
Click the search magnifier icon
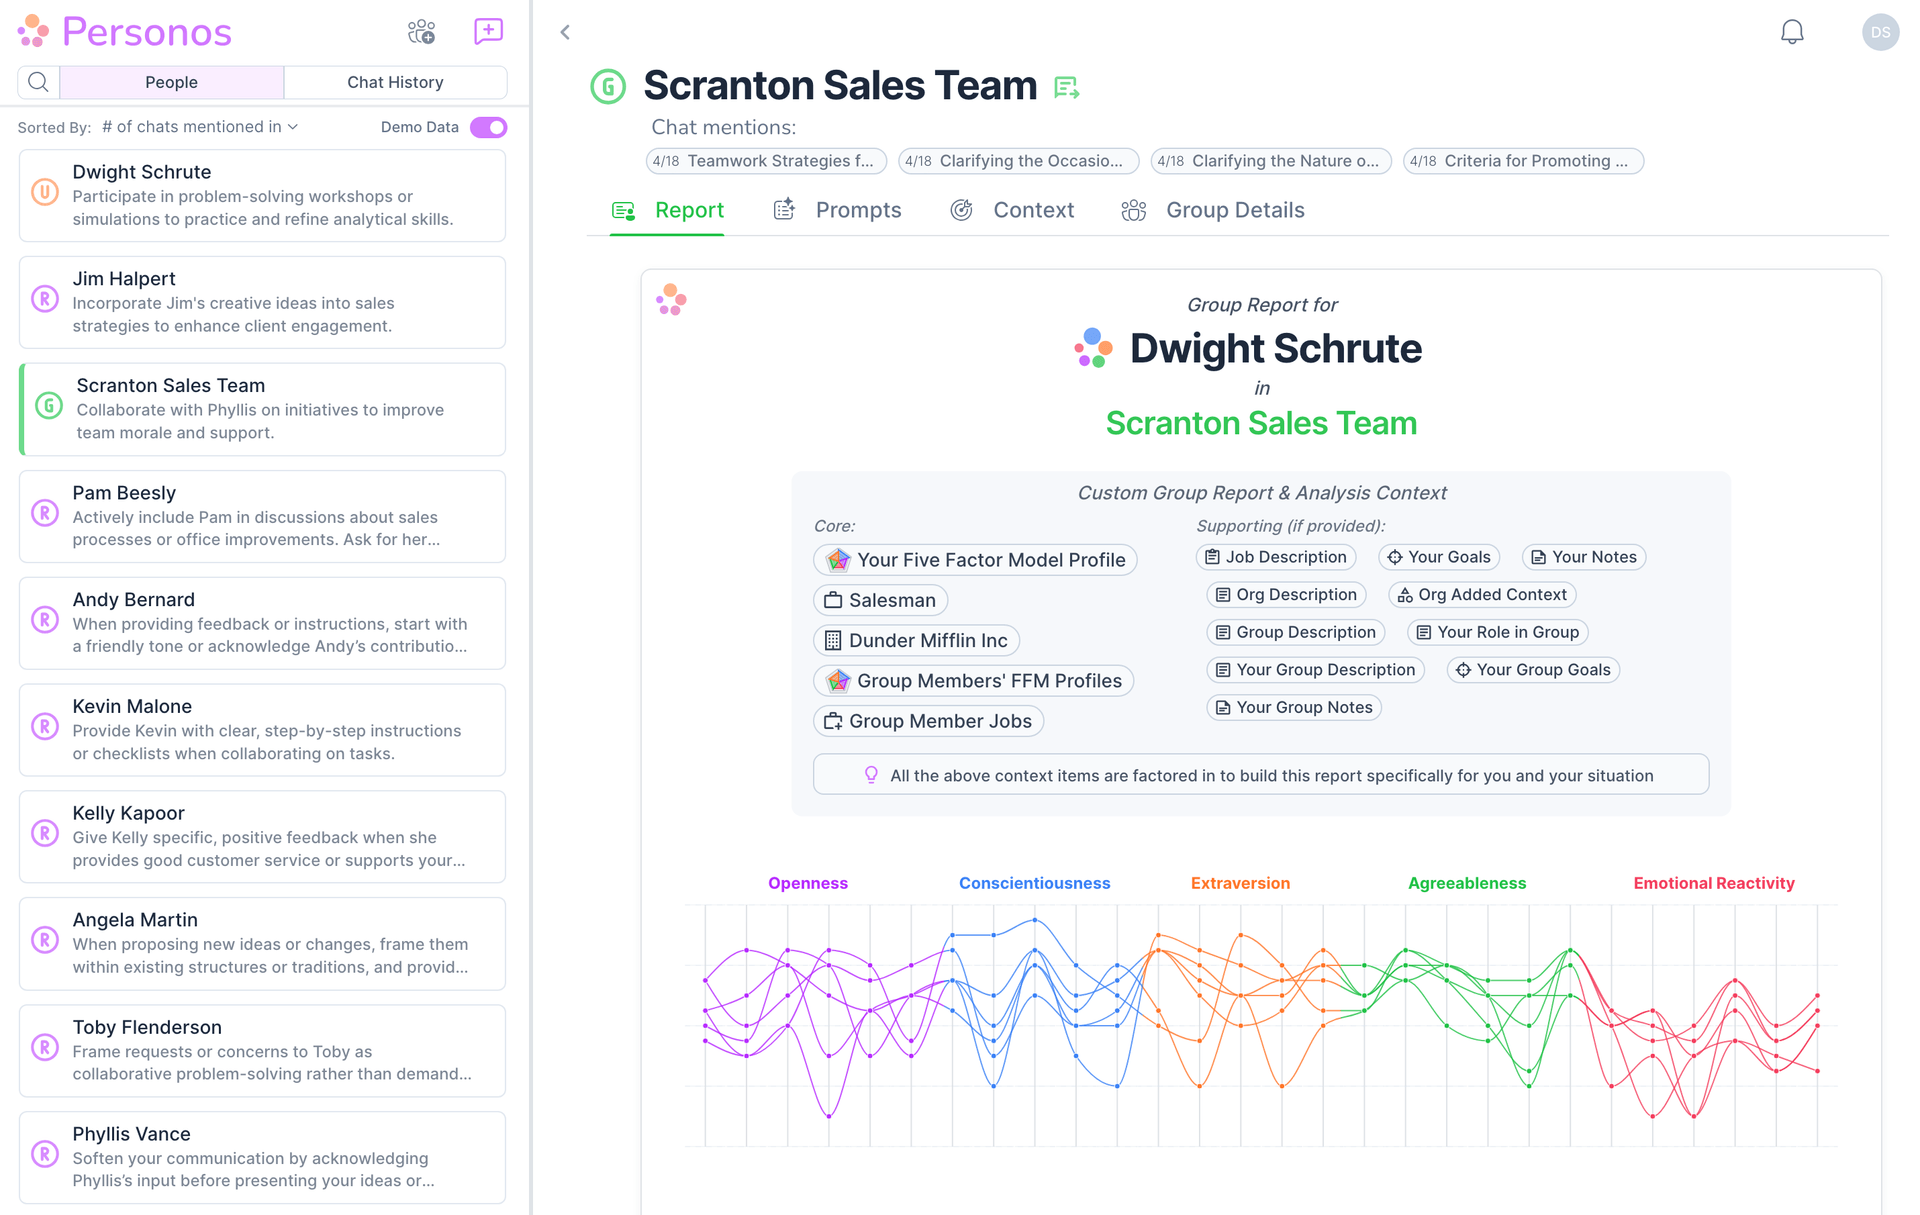pyautogui.click(x=38, y=82)
